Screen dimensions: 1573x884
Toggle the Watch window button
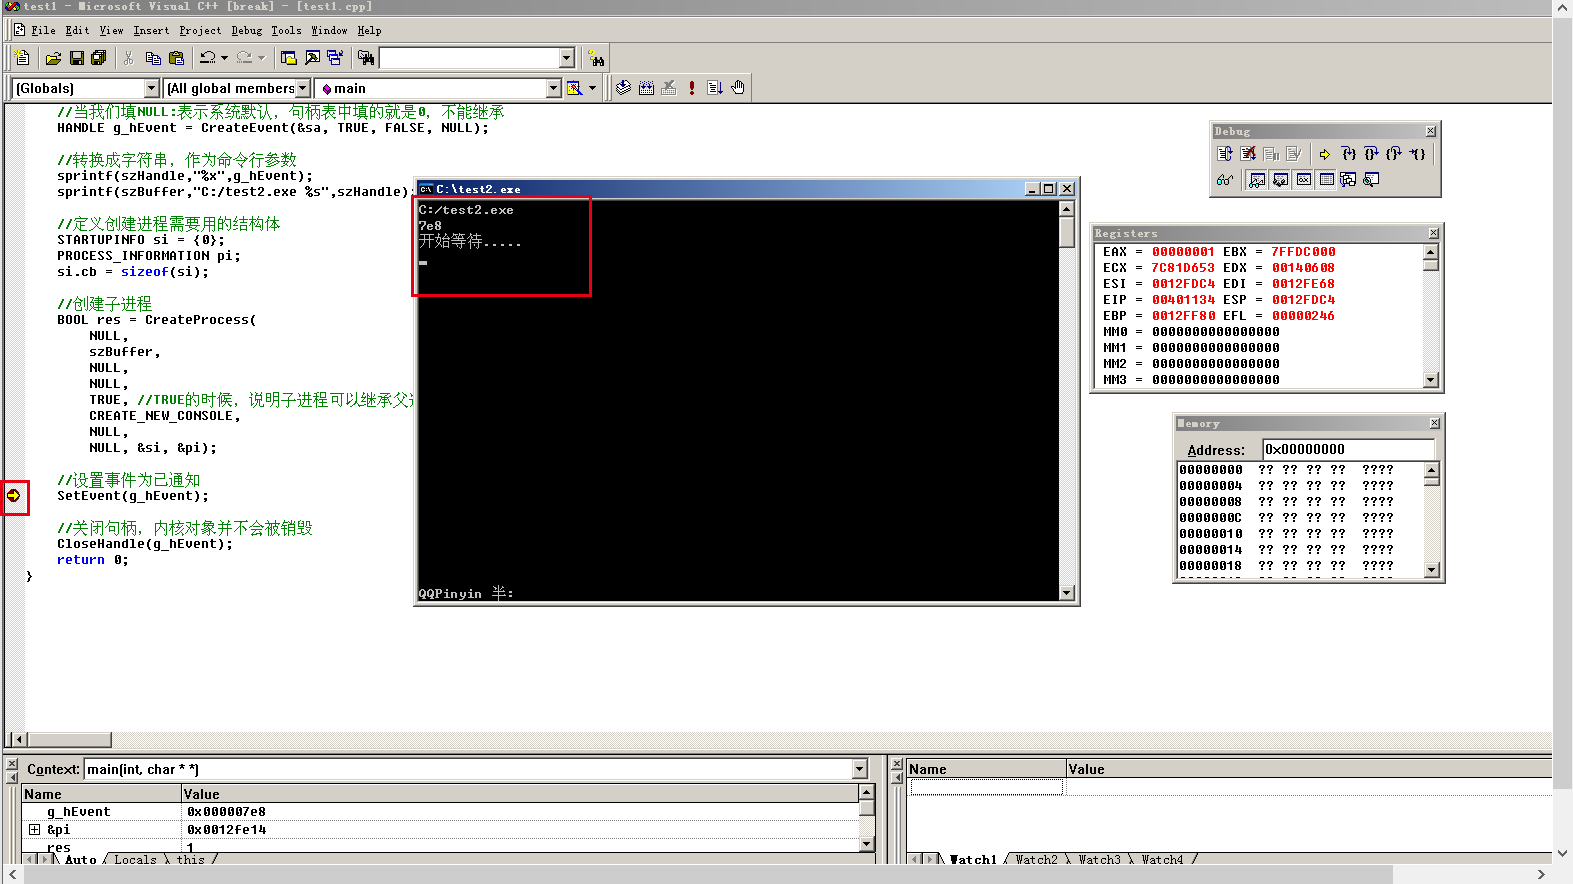[x=1257, y=180]
